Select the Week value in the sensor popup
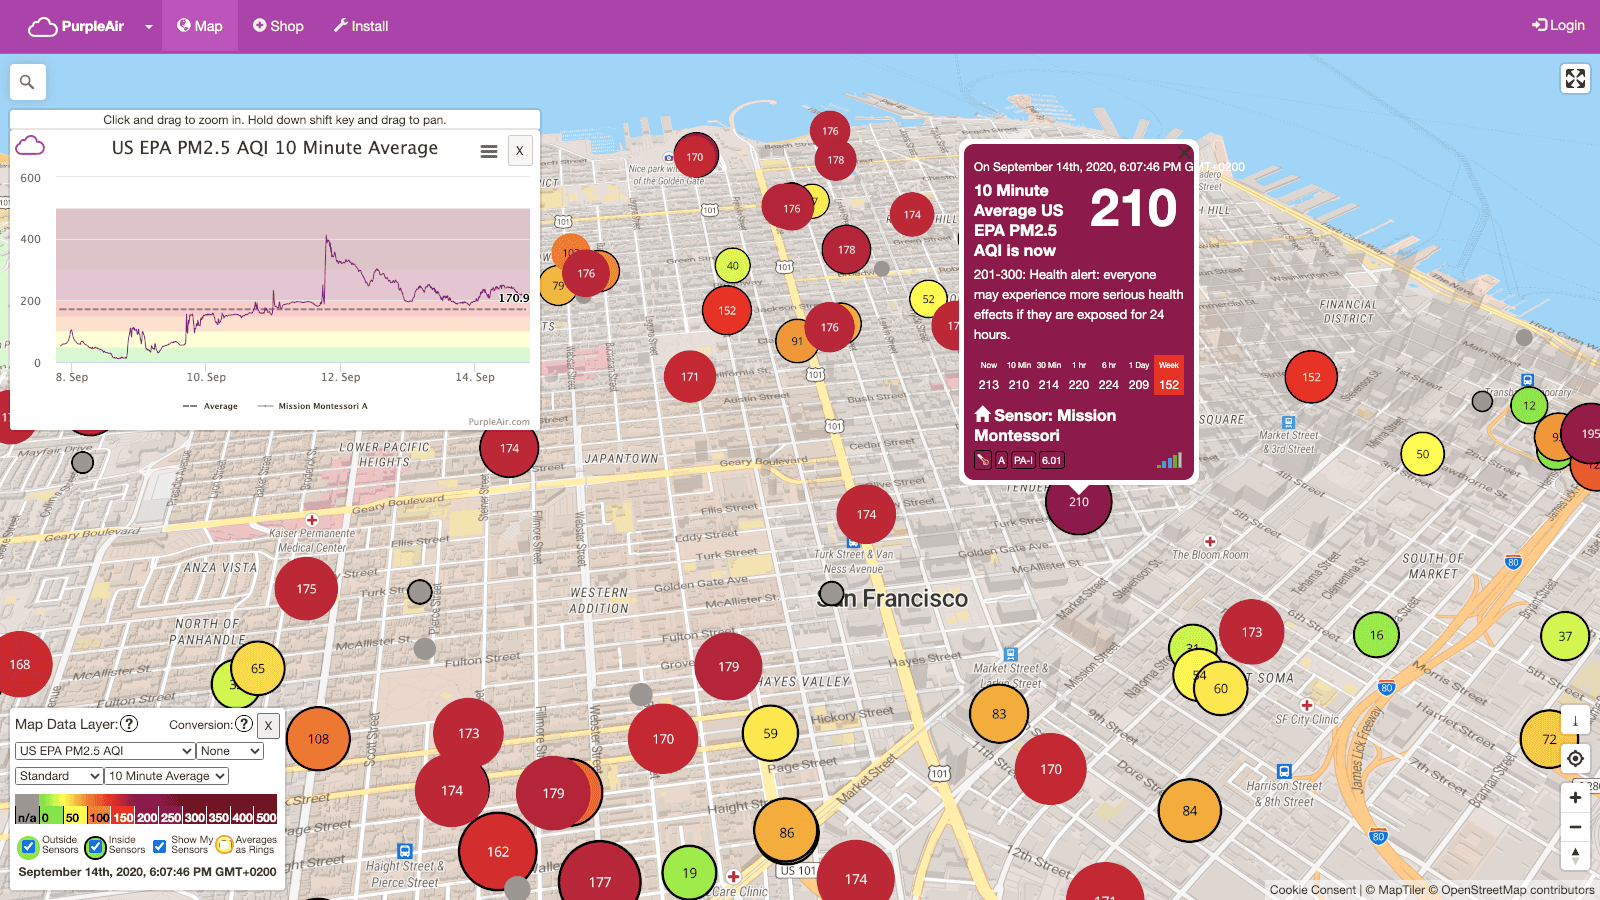The width and height of the screenshot is (1600, 900). tap(1169, 374)
